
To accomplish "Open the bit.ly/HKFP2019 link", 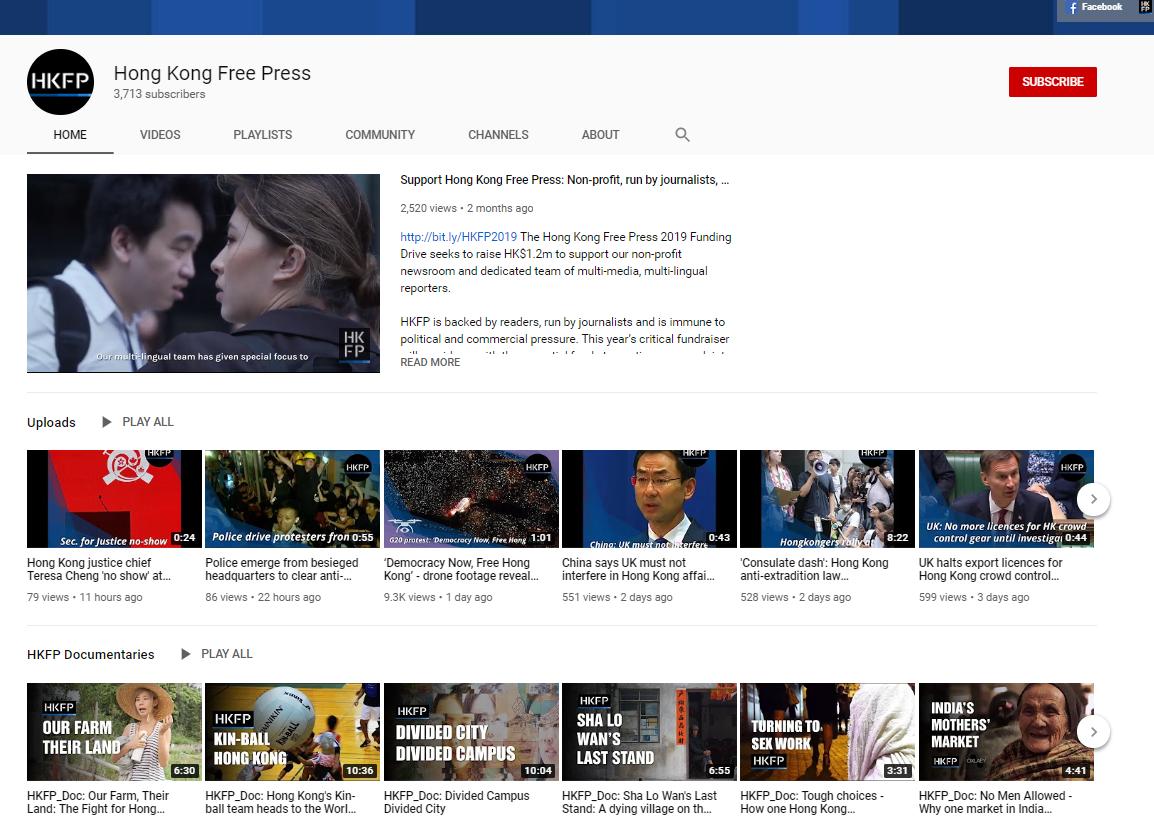I will point(459,237).
